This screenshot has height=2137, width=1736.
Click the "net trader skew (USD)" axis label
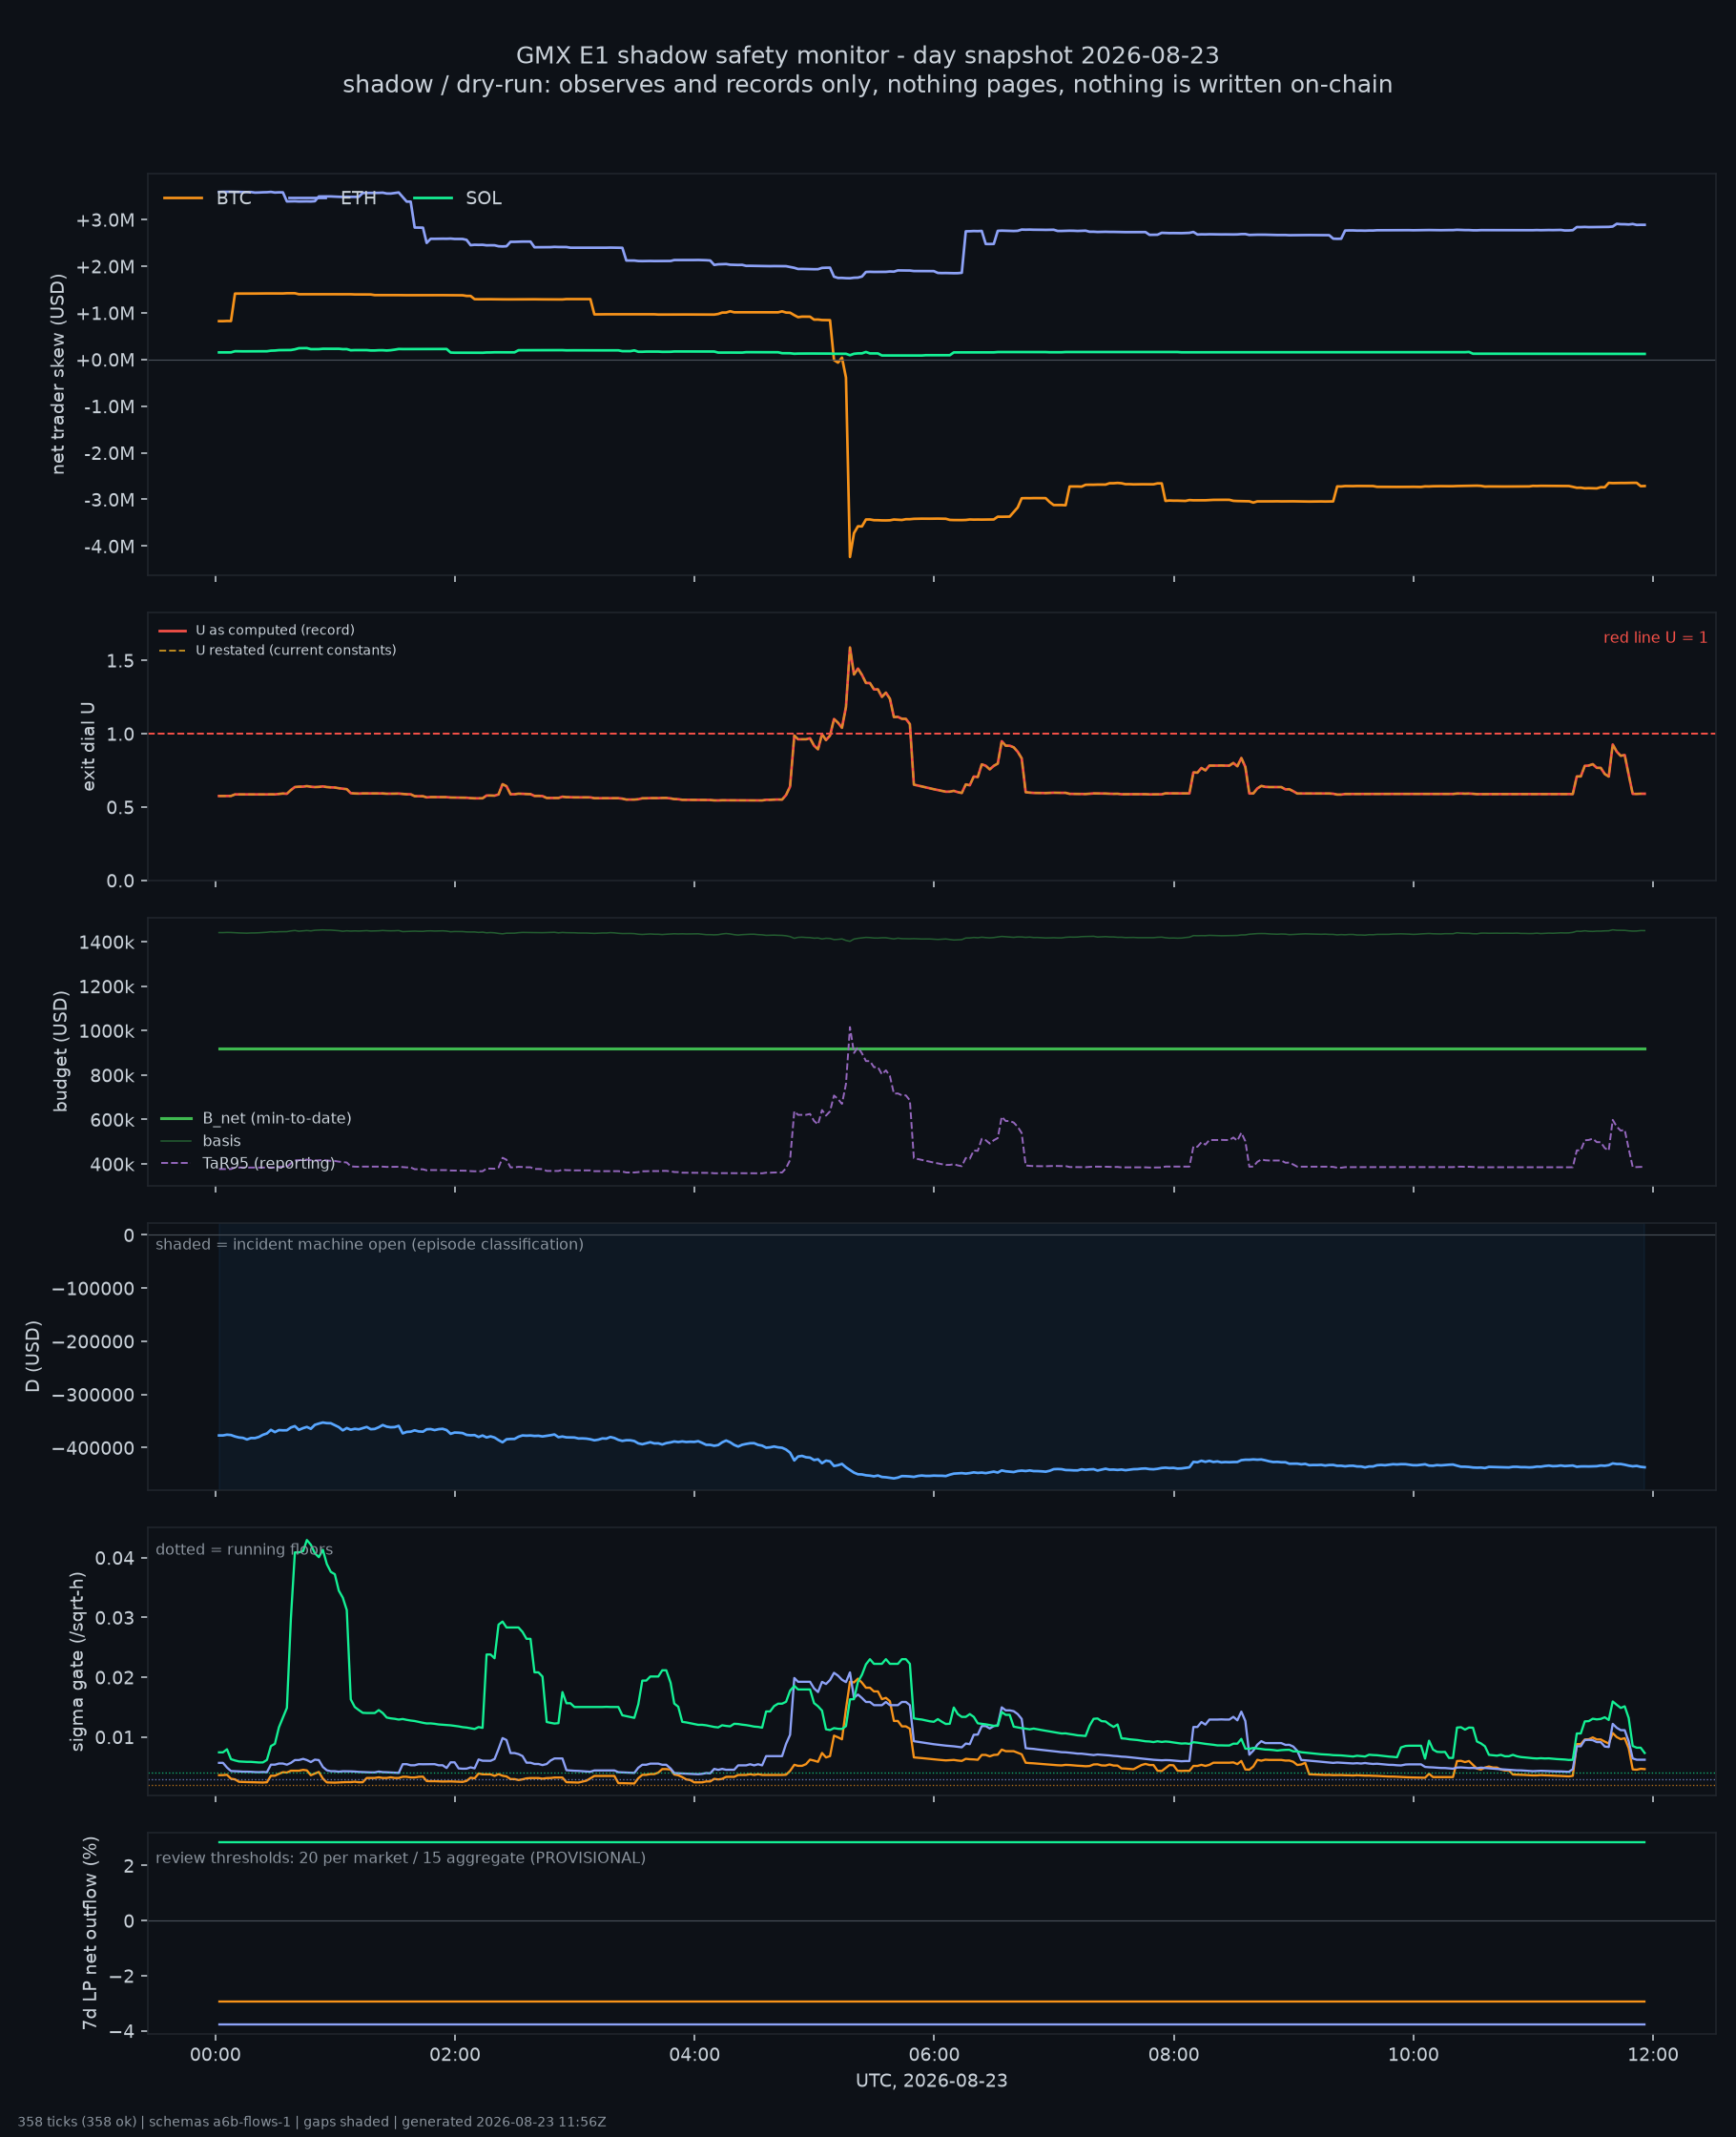point(58,374)
